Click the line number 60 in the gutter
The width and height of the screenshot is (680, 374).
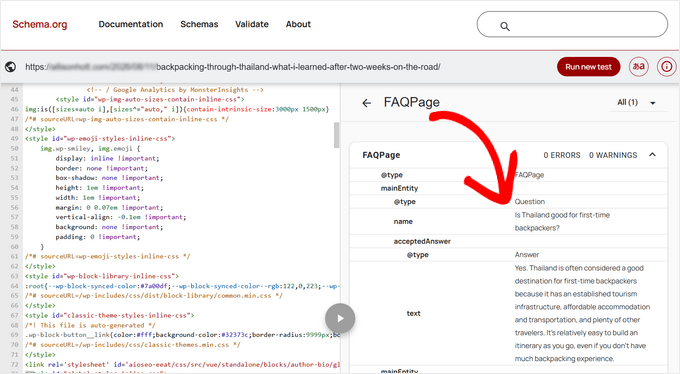(14, 246)
